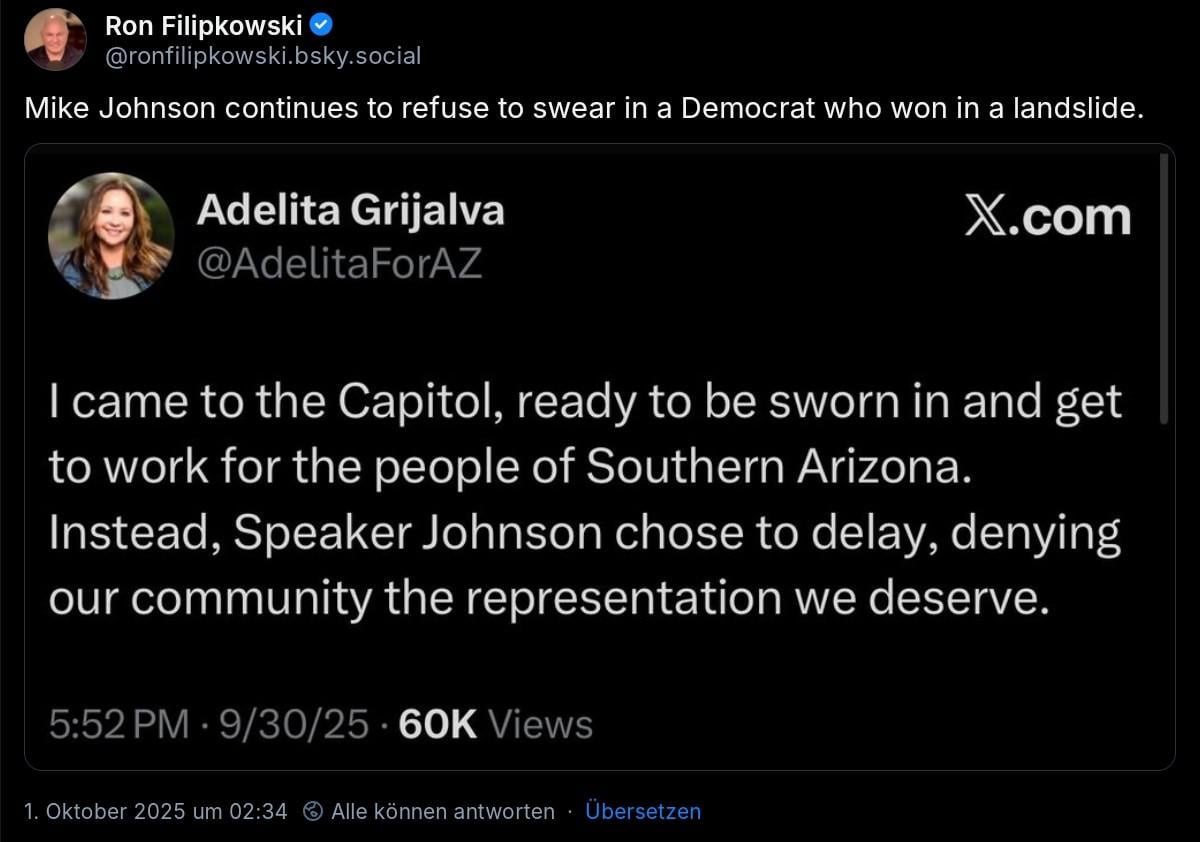The height and width of the screenshot is (842, 1200).
Task: Click the X.com logo in the screenshot
Action: [x=1047, y=217]
